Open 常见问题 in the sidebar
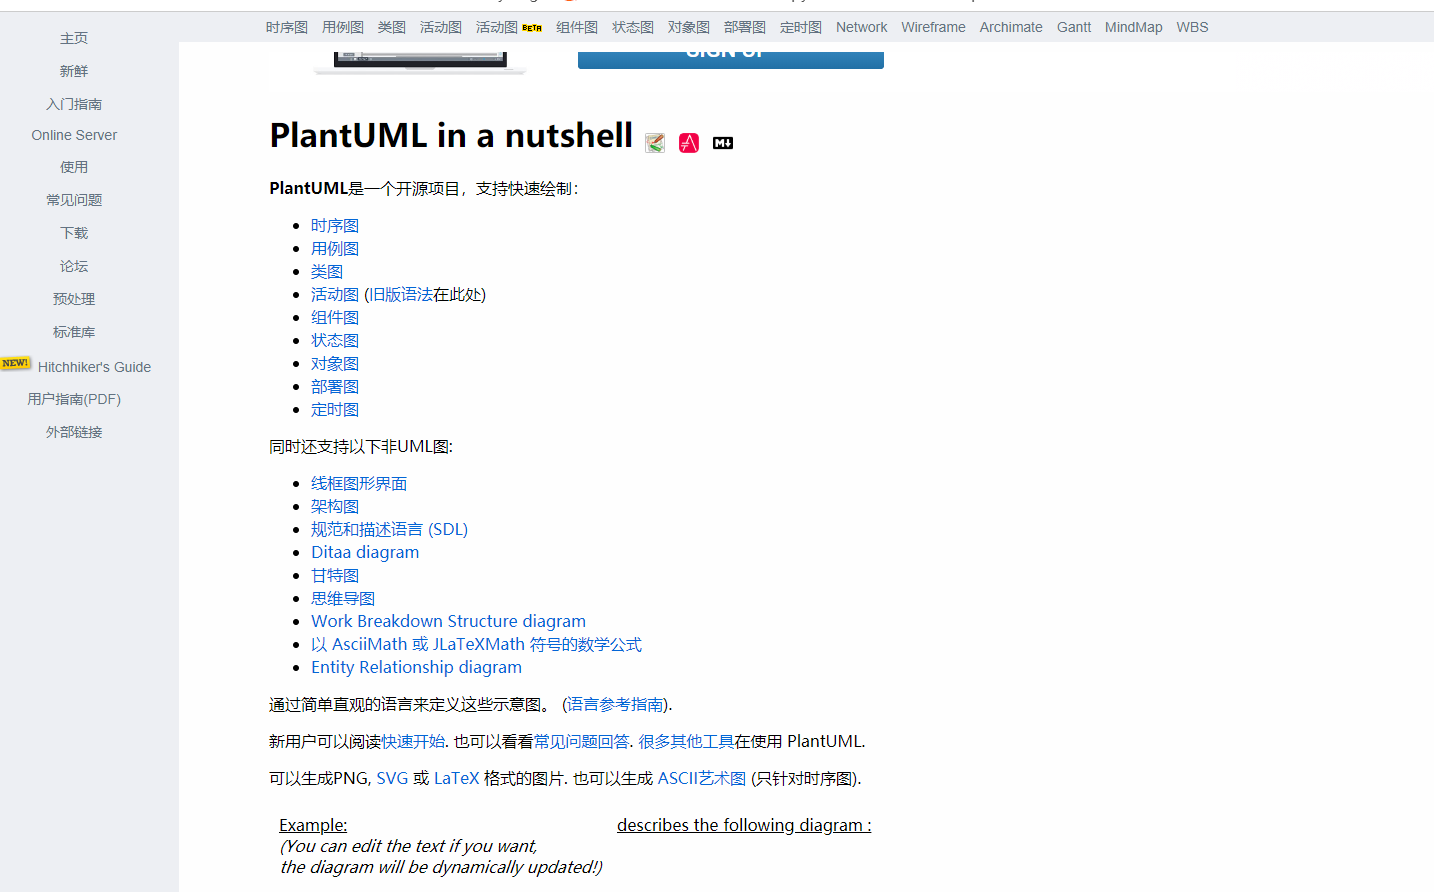The height and width of the screenshot is (892, 1434). coord(74,200)
